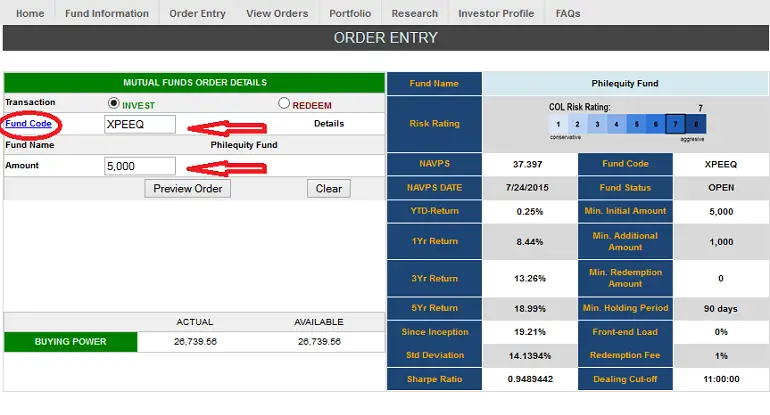Click the Risk Rating label cell
Image resolution: width=770 pixels, height=415 pixels.
click(x=434, y=124)
